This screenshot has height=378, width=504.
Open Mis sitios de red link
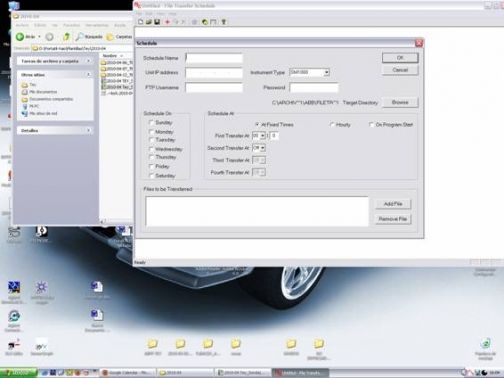[43, 113]
